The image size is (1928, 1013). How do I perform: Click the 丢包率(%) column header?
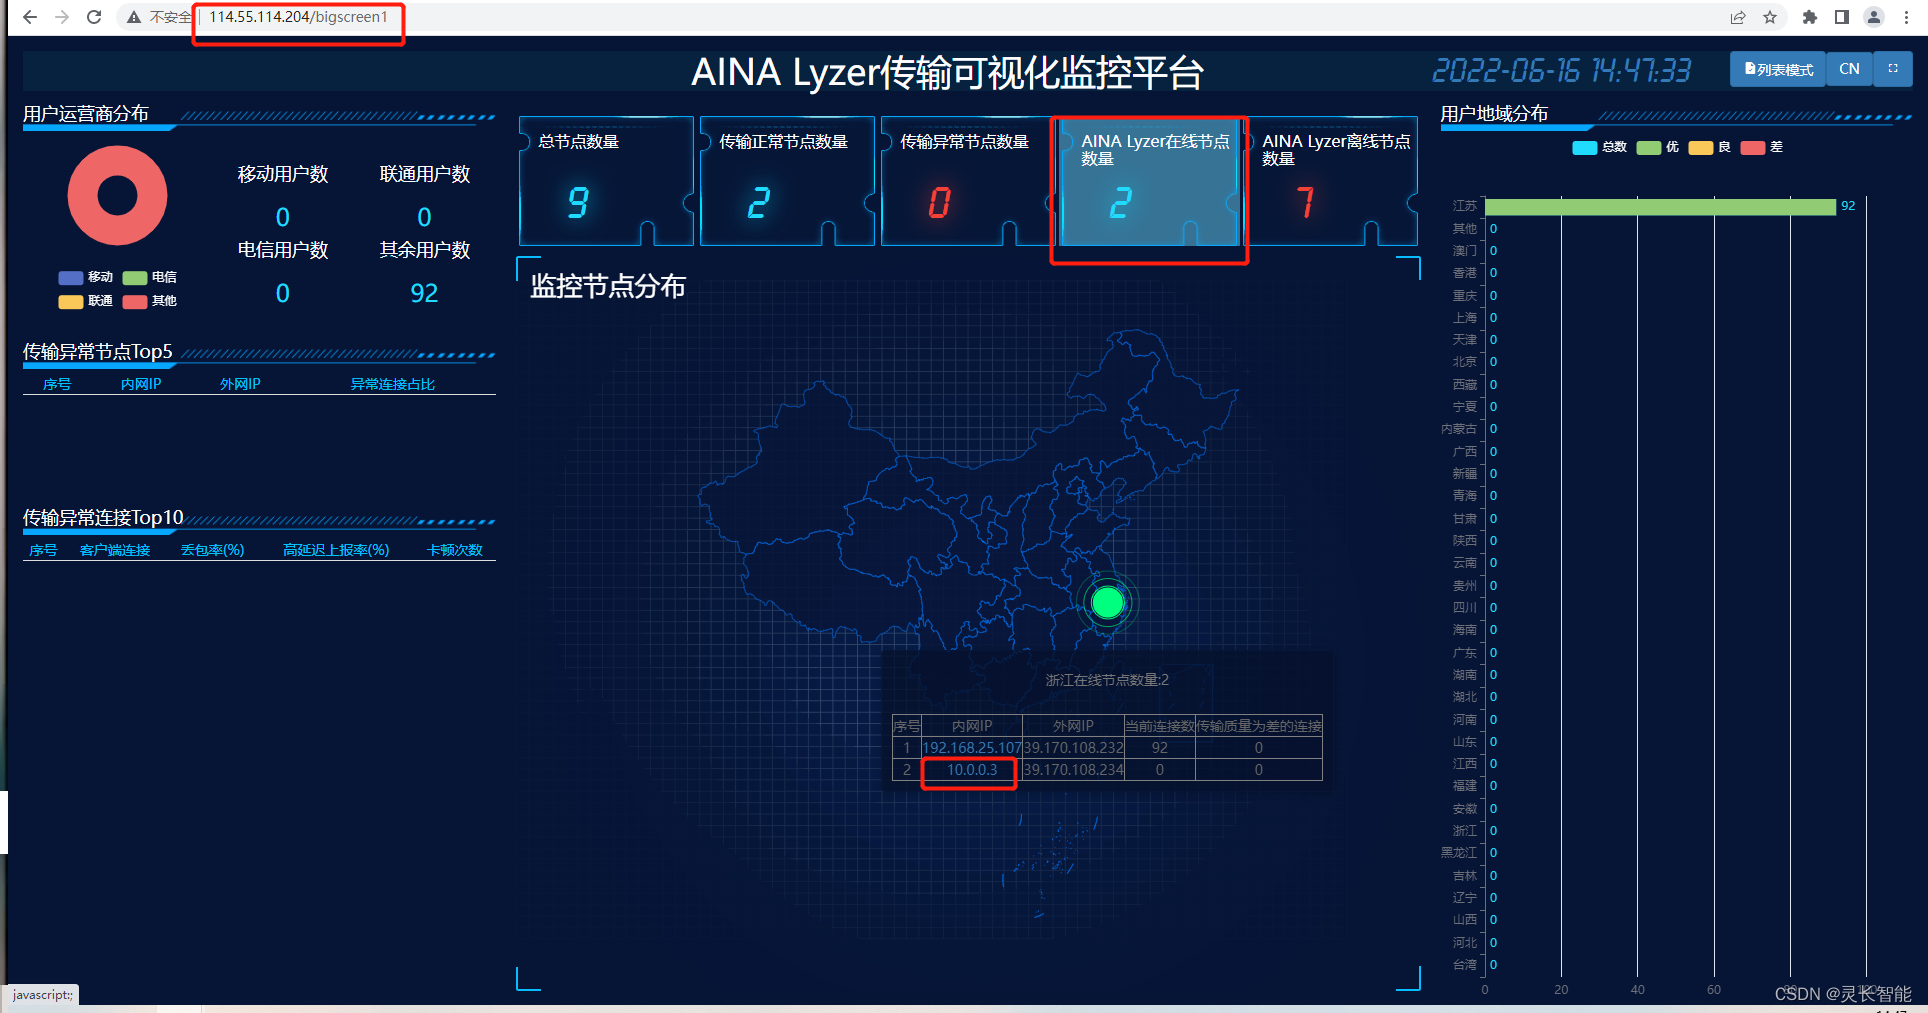point(213,550)
